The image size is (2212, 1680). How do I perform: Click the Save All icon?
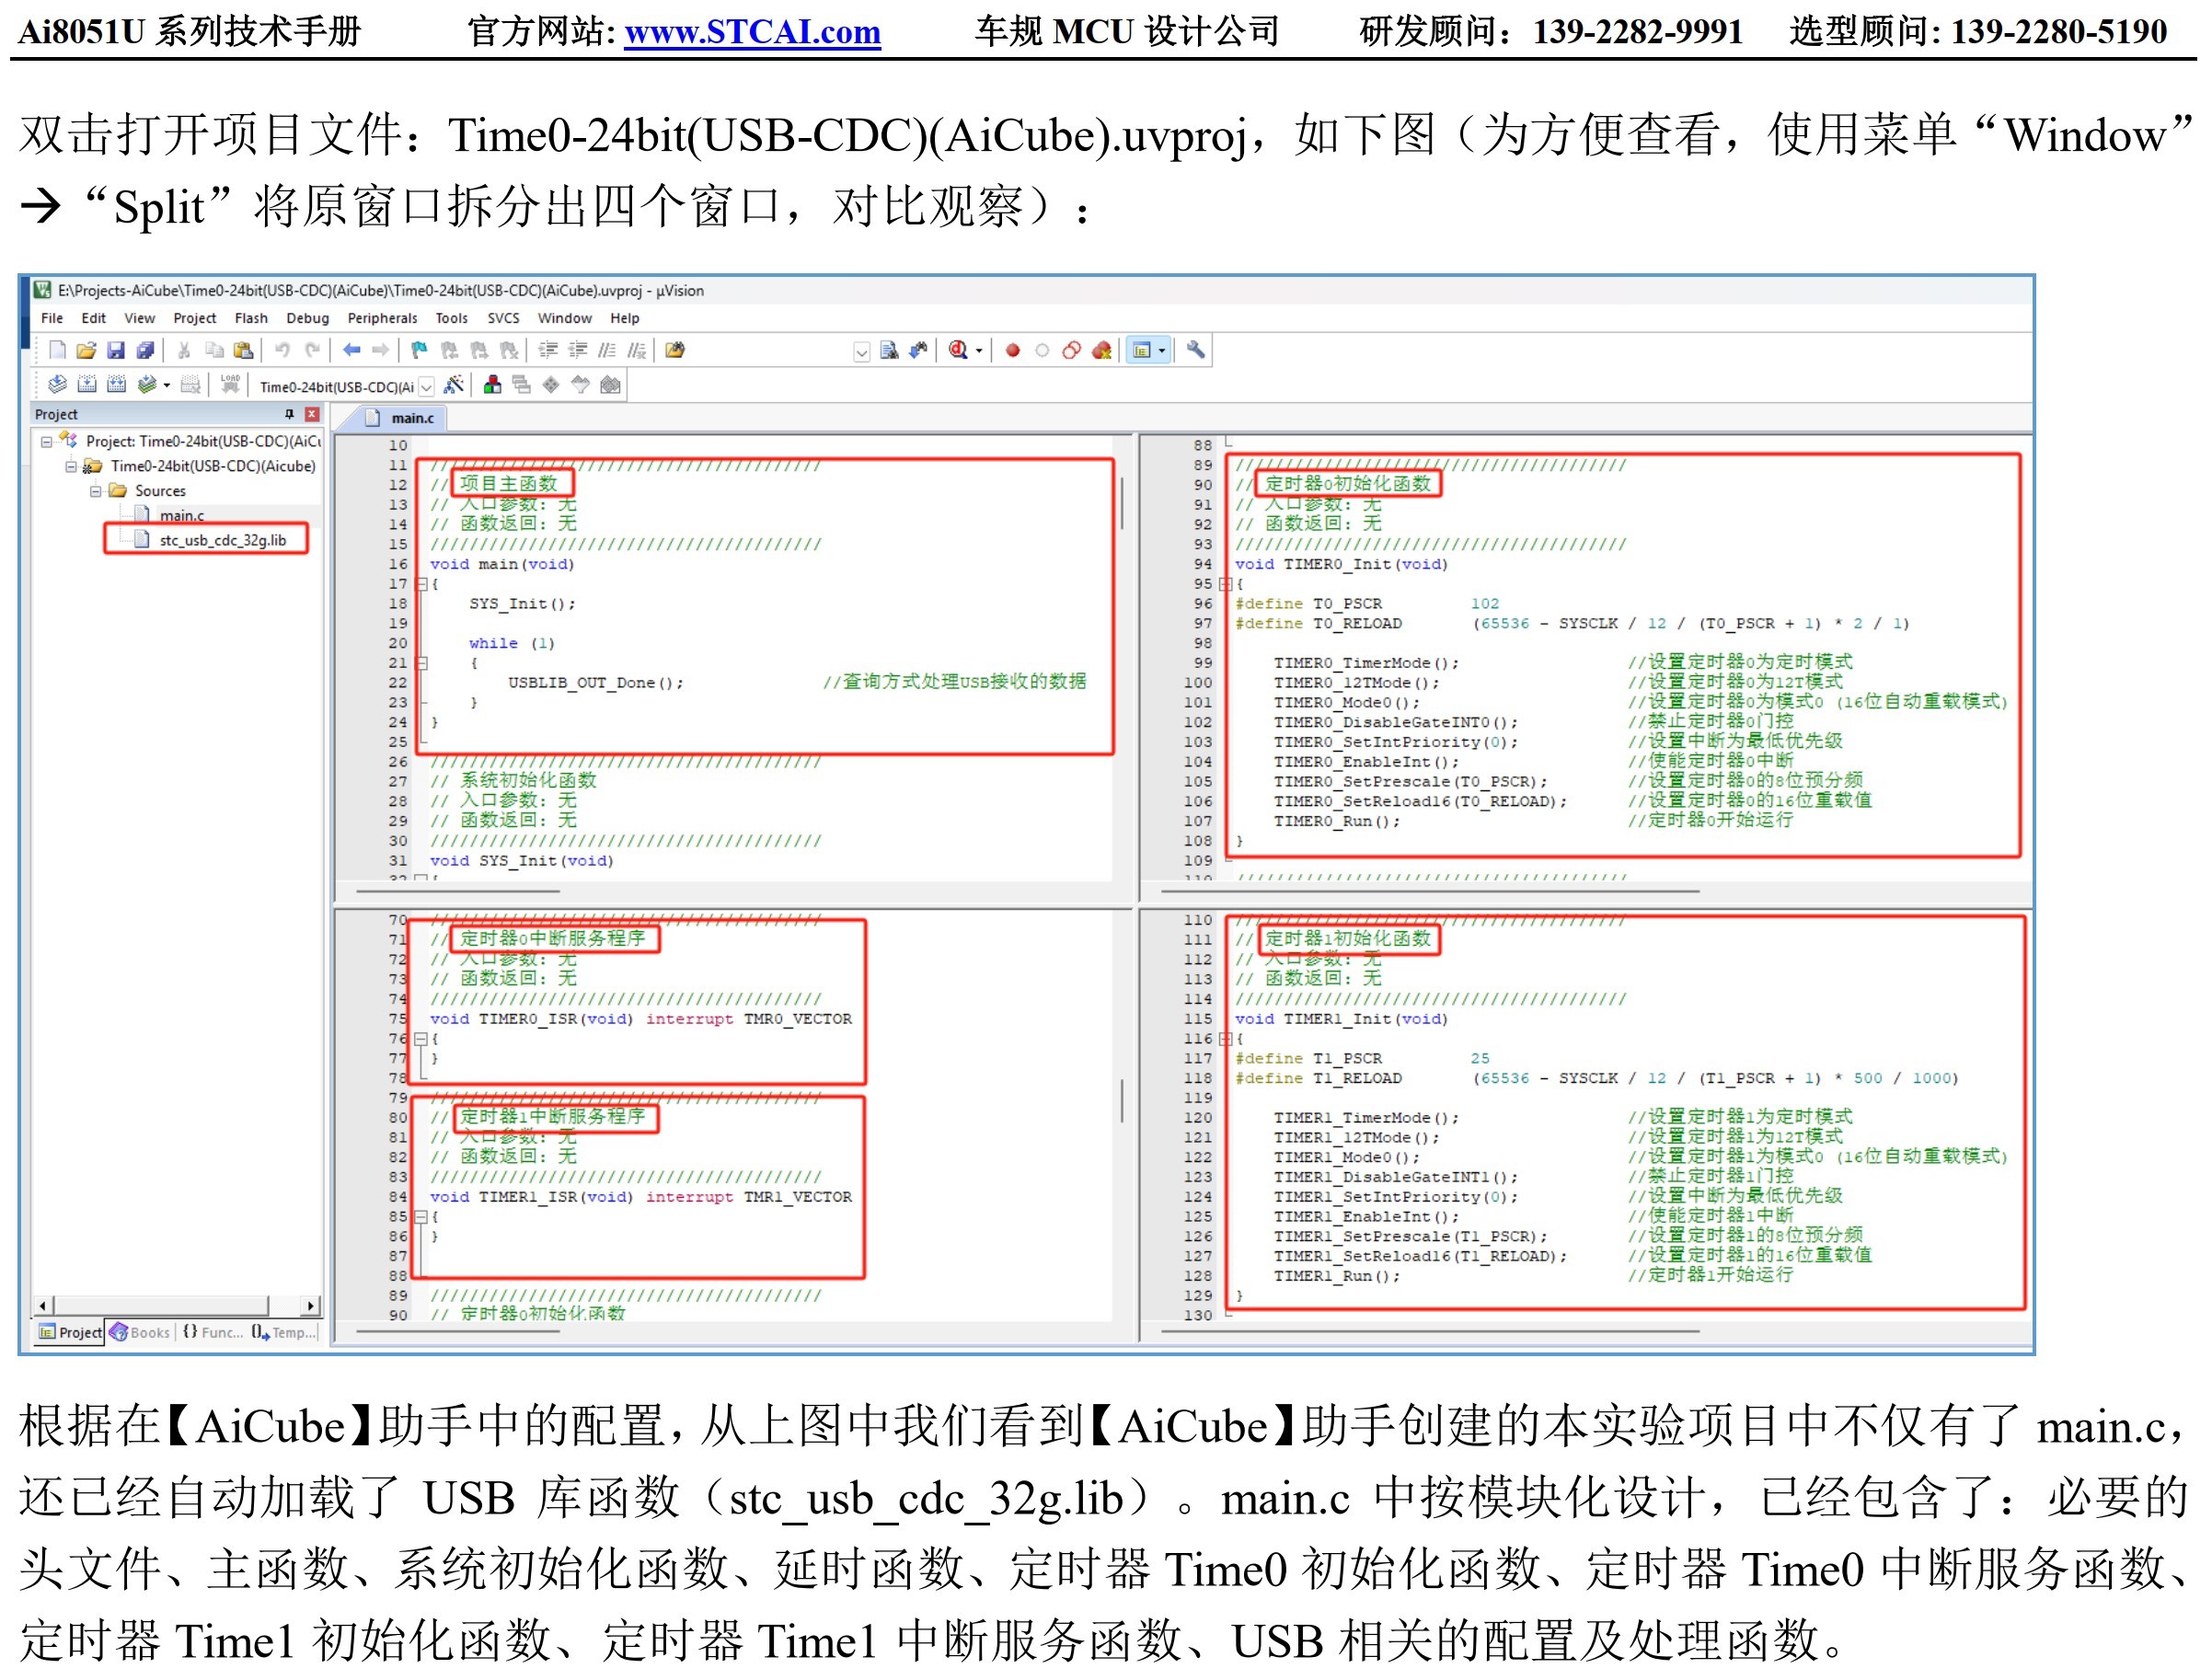pos(146,350)
